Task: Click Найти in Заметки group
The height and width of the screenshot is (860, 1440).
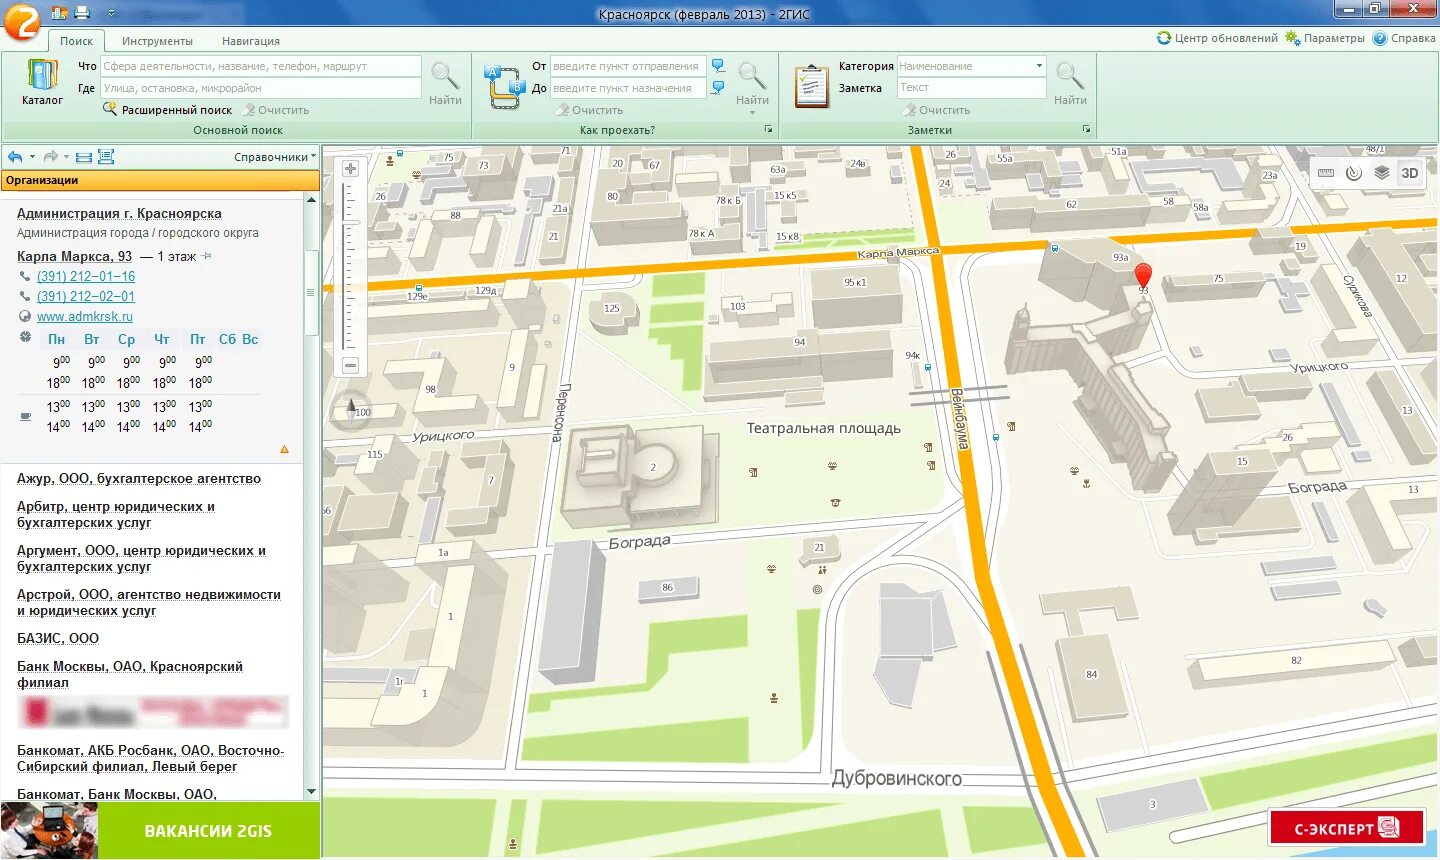Action: tap(1070, 82)
